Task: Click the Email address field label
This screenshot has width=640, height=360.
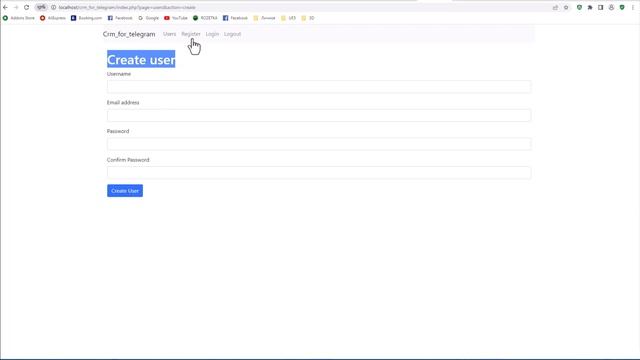Action: click(123, 102)
